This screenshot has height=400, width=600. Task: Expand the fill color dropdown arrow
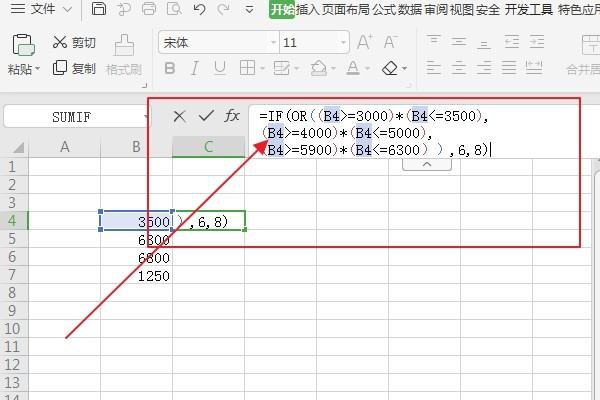coord(333,69)
